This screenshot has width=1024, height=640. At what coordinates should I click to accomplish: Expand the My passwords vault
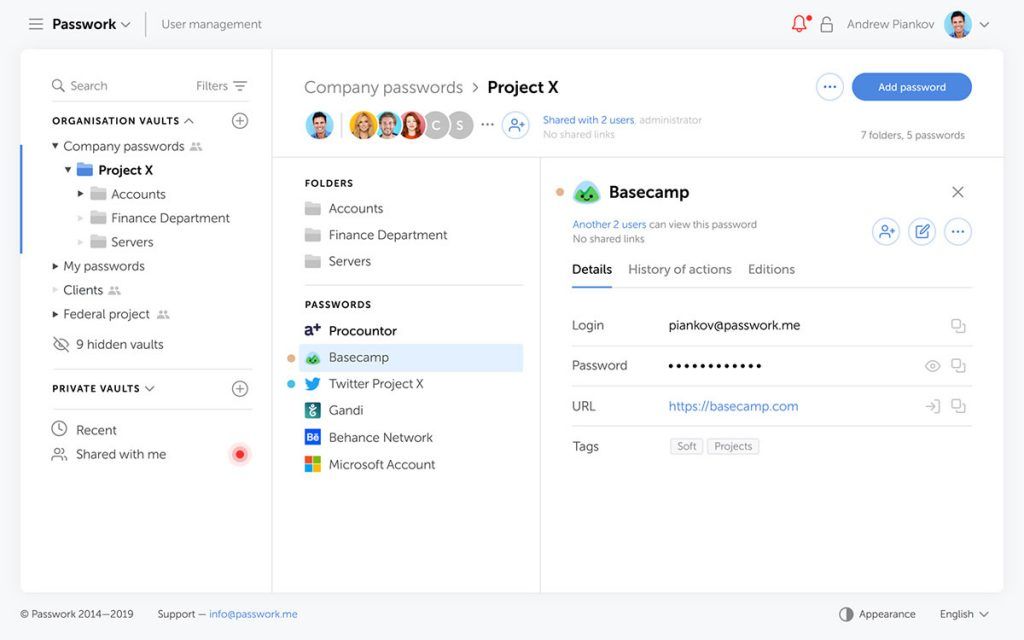(56, 266)
